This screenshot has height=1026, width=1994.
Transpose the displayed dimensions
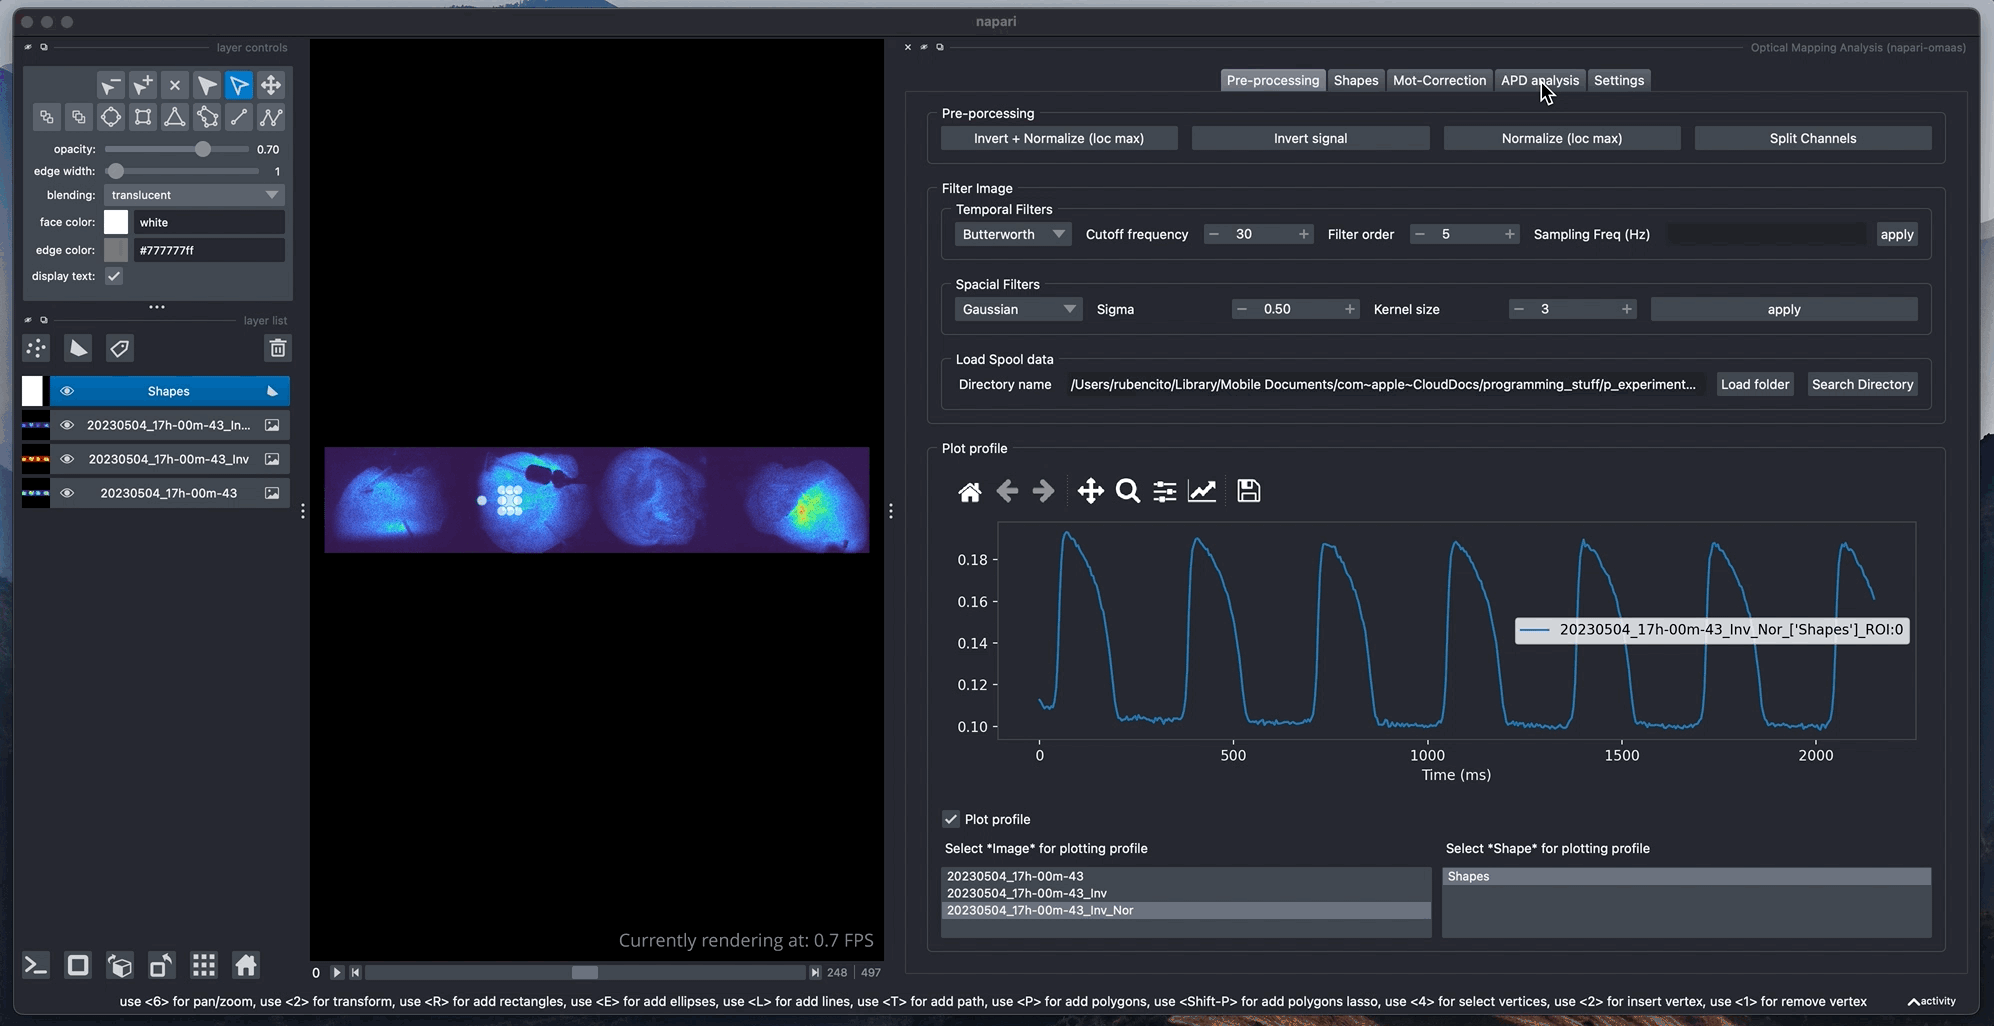(x=161, y=965)
